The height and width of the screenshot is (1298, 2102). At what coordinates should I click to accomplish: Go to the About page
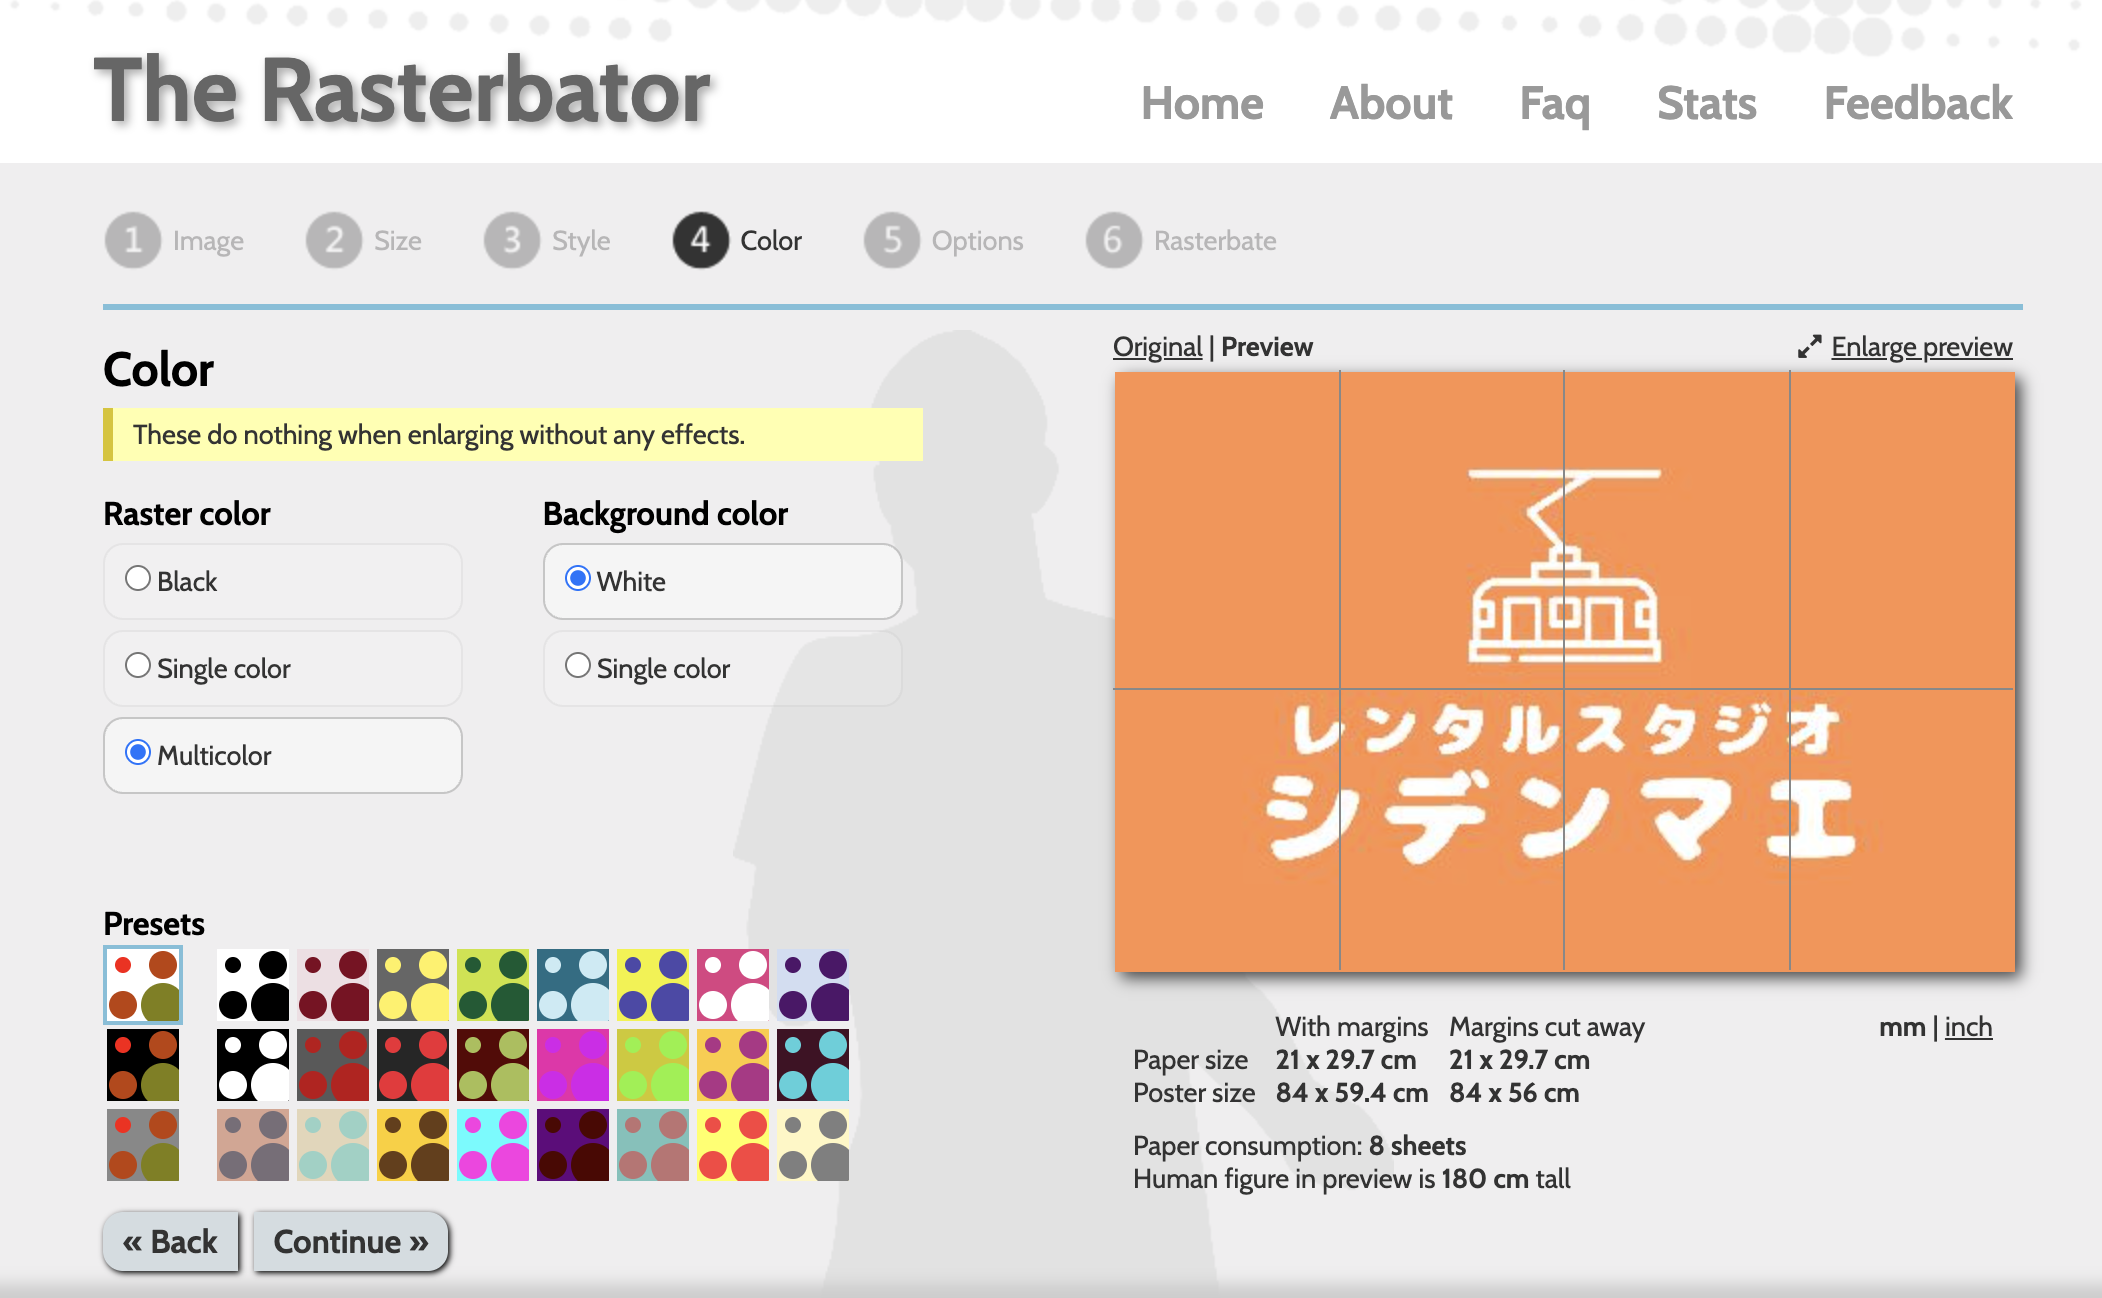[1390, 104]
